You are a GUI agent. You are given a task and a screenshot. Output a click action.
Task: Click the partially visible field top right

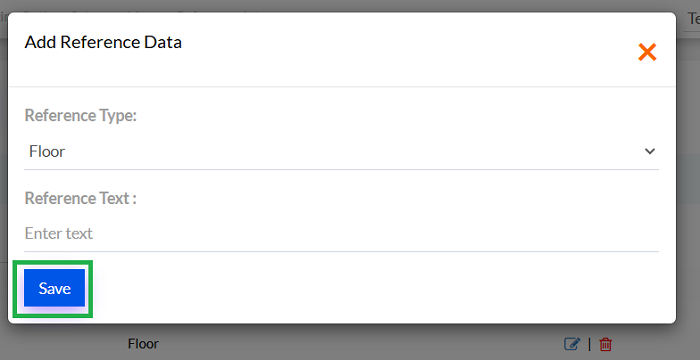[692, 19]
